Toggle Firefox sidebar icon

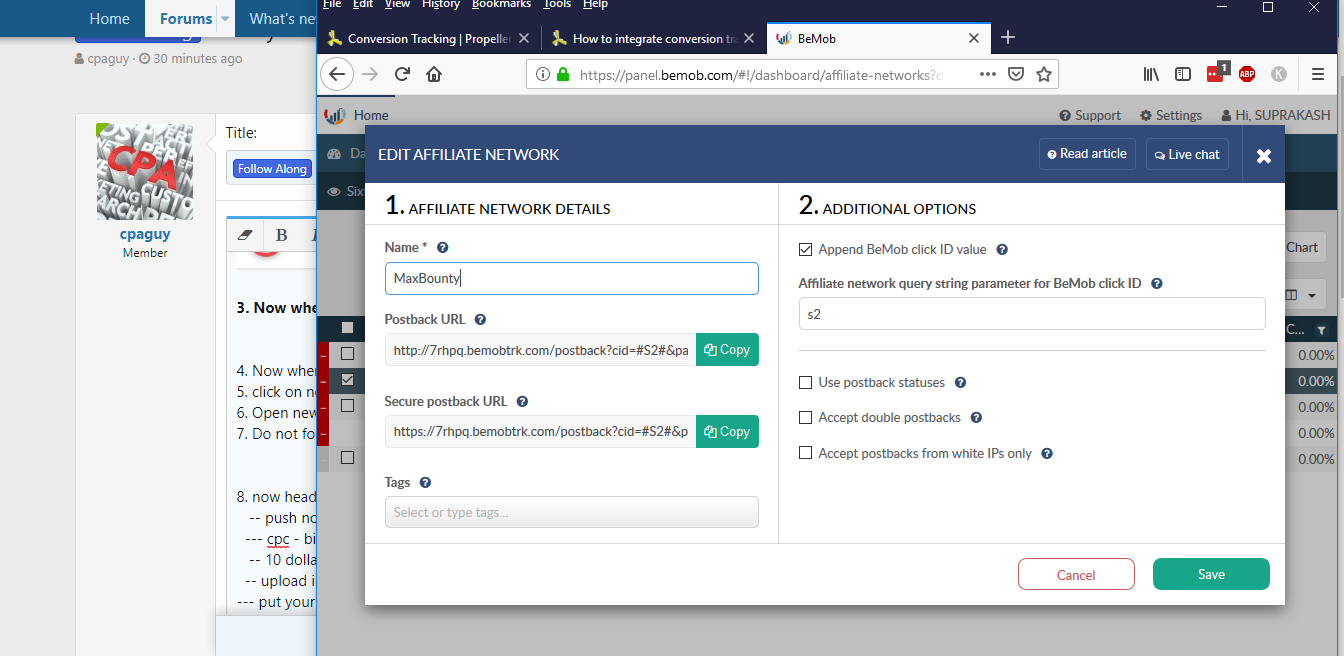[x=1183, y=74]
